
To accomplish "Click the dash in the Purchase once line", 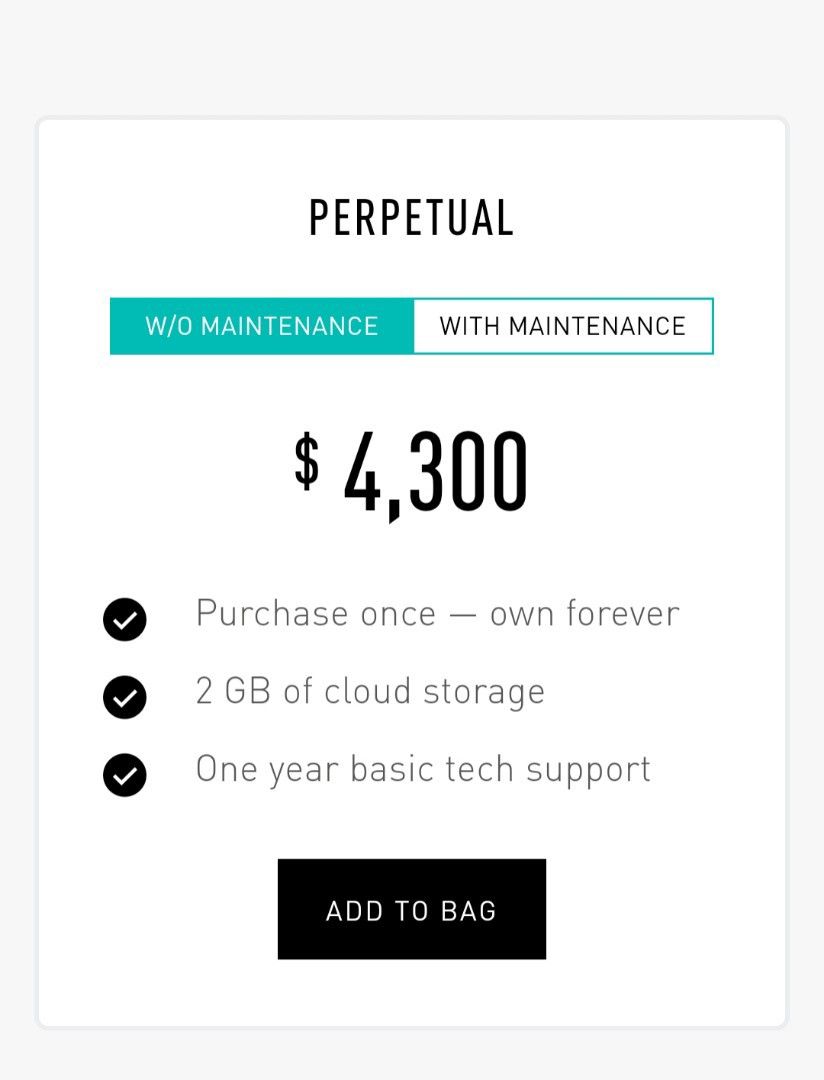I will point(462,614).
